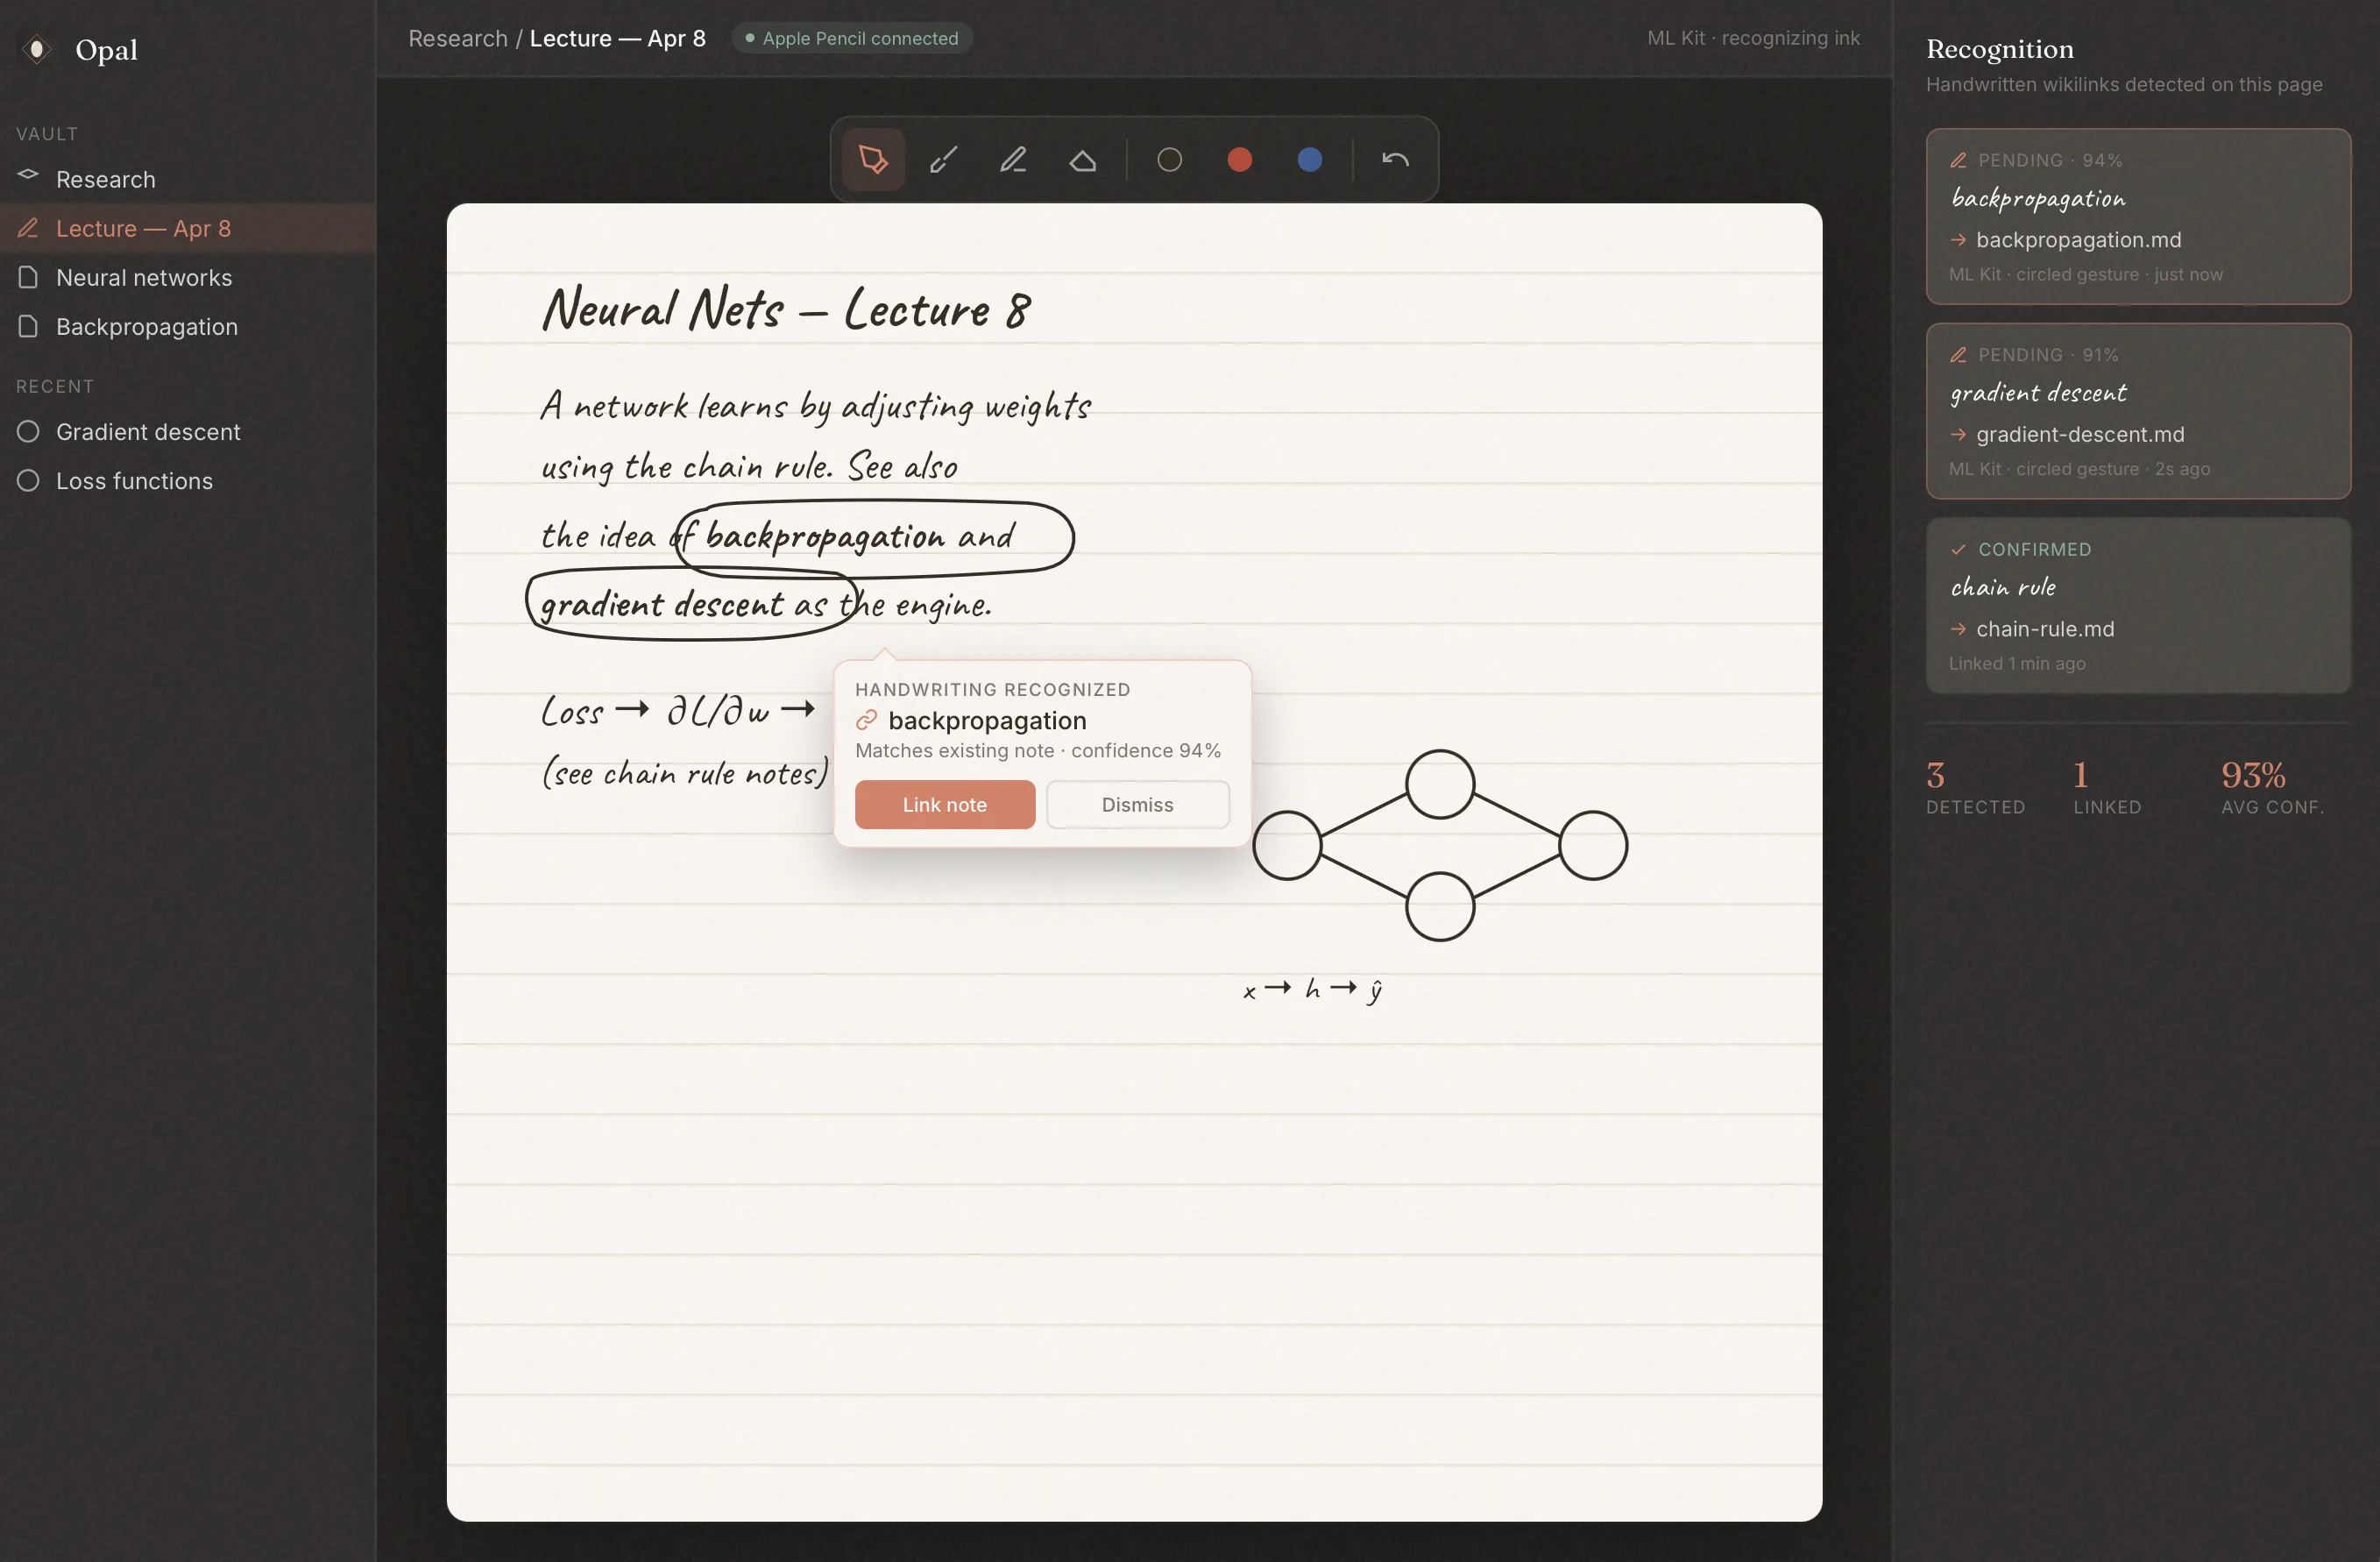Go to Research in the breadcrumb
This screenshot has height=1562, width=2380.
pos(457,38)
